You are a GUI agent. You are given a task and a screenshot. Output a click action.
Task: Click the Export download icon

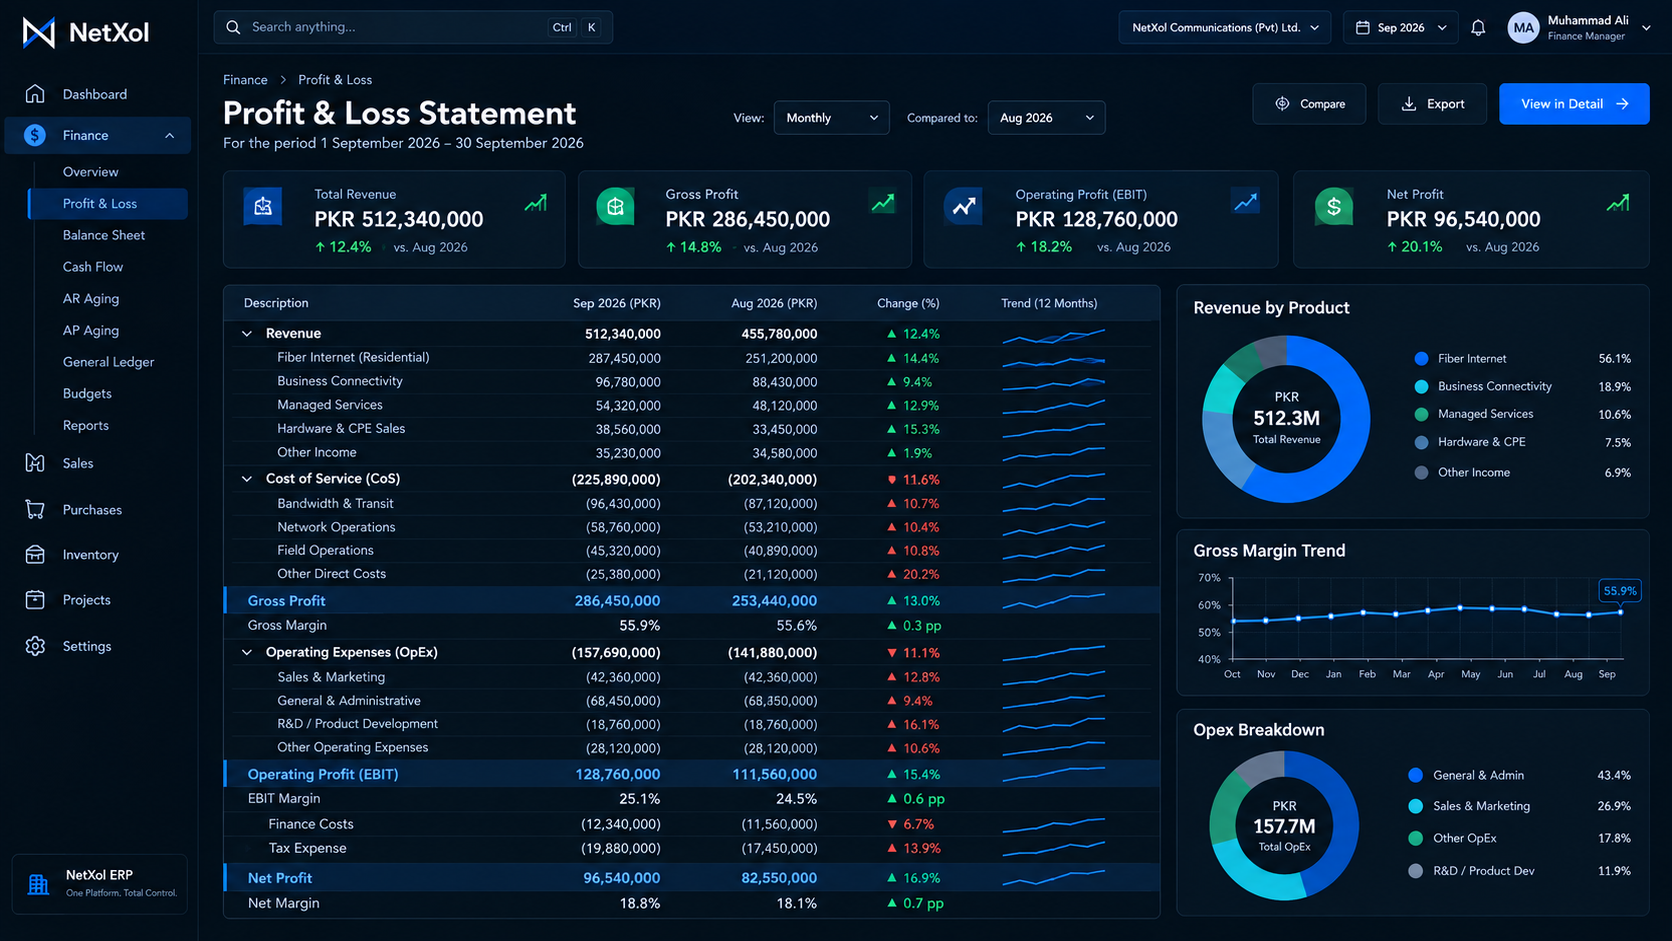(1409, 104)
